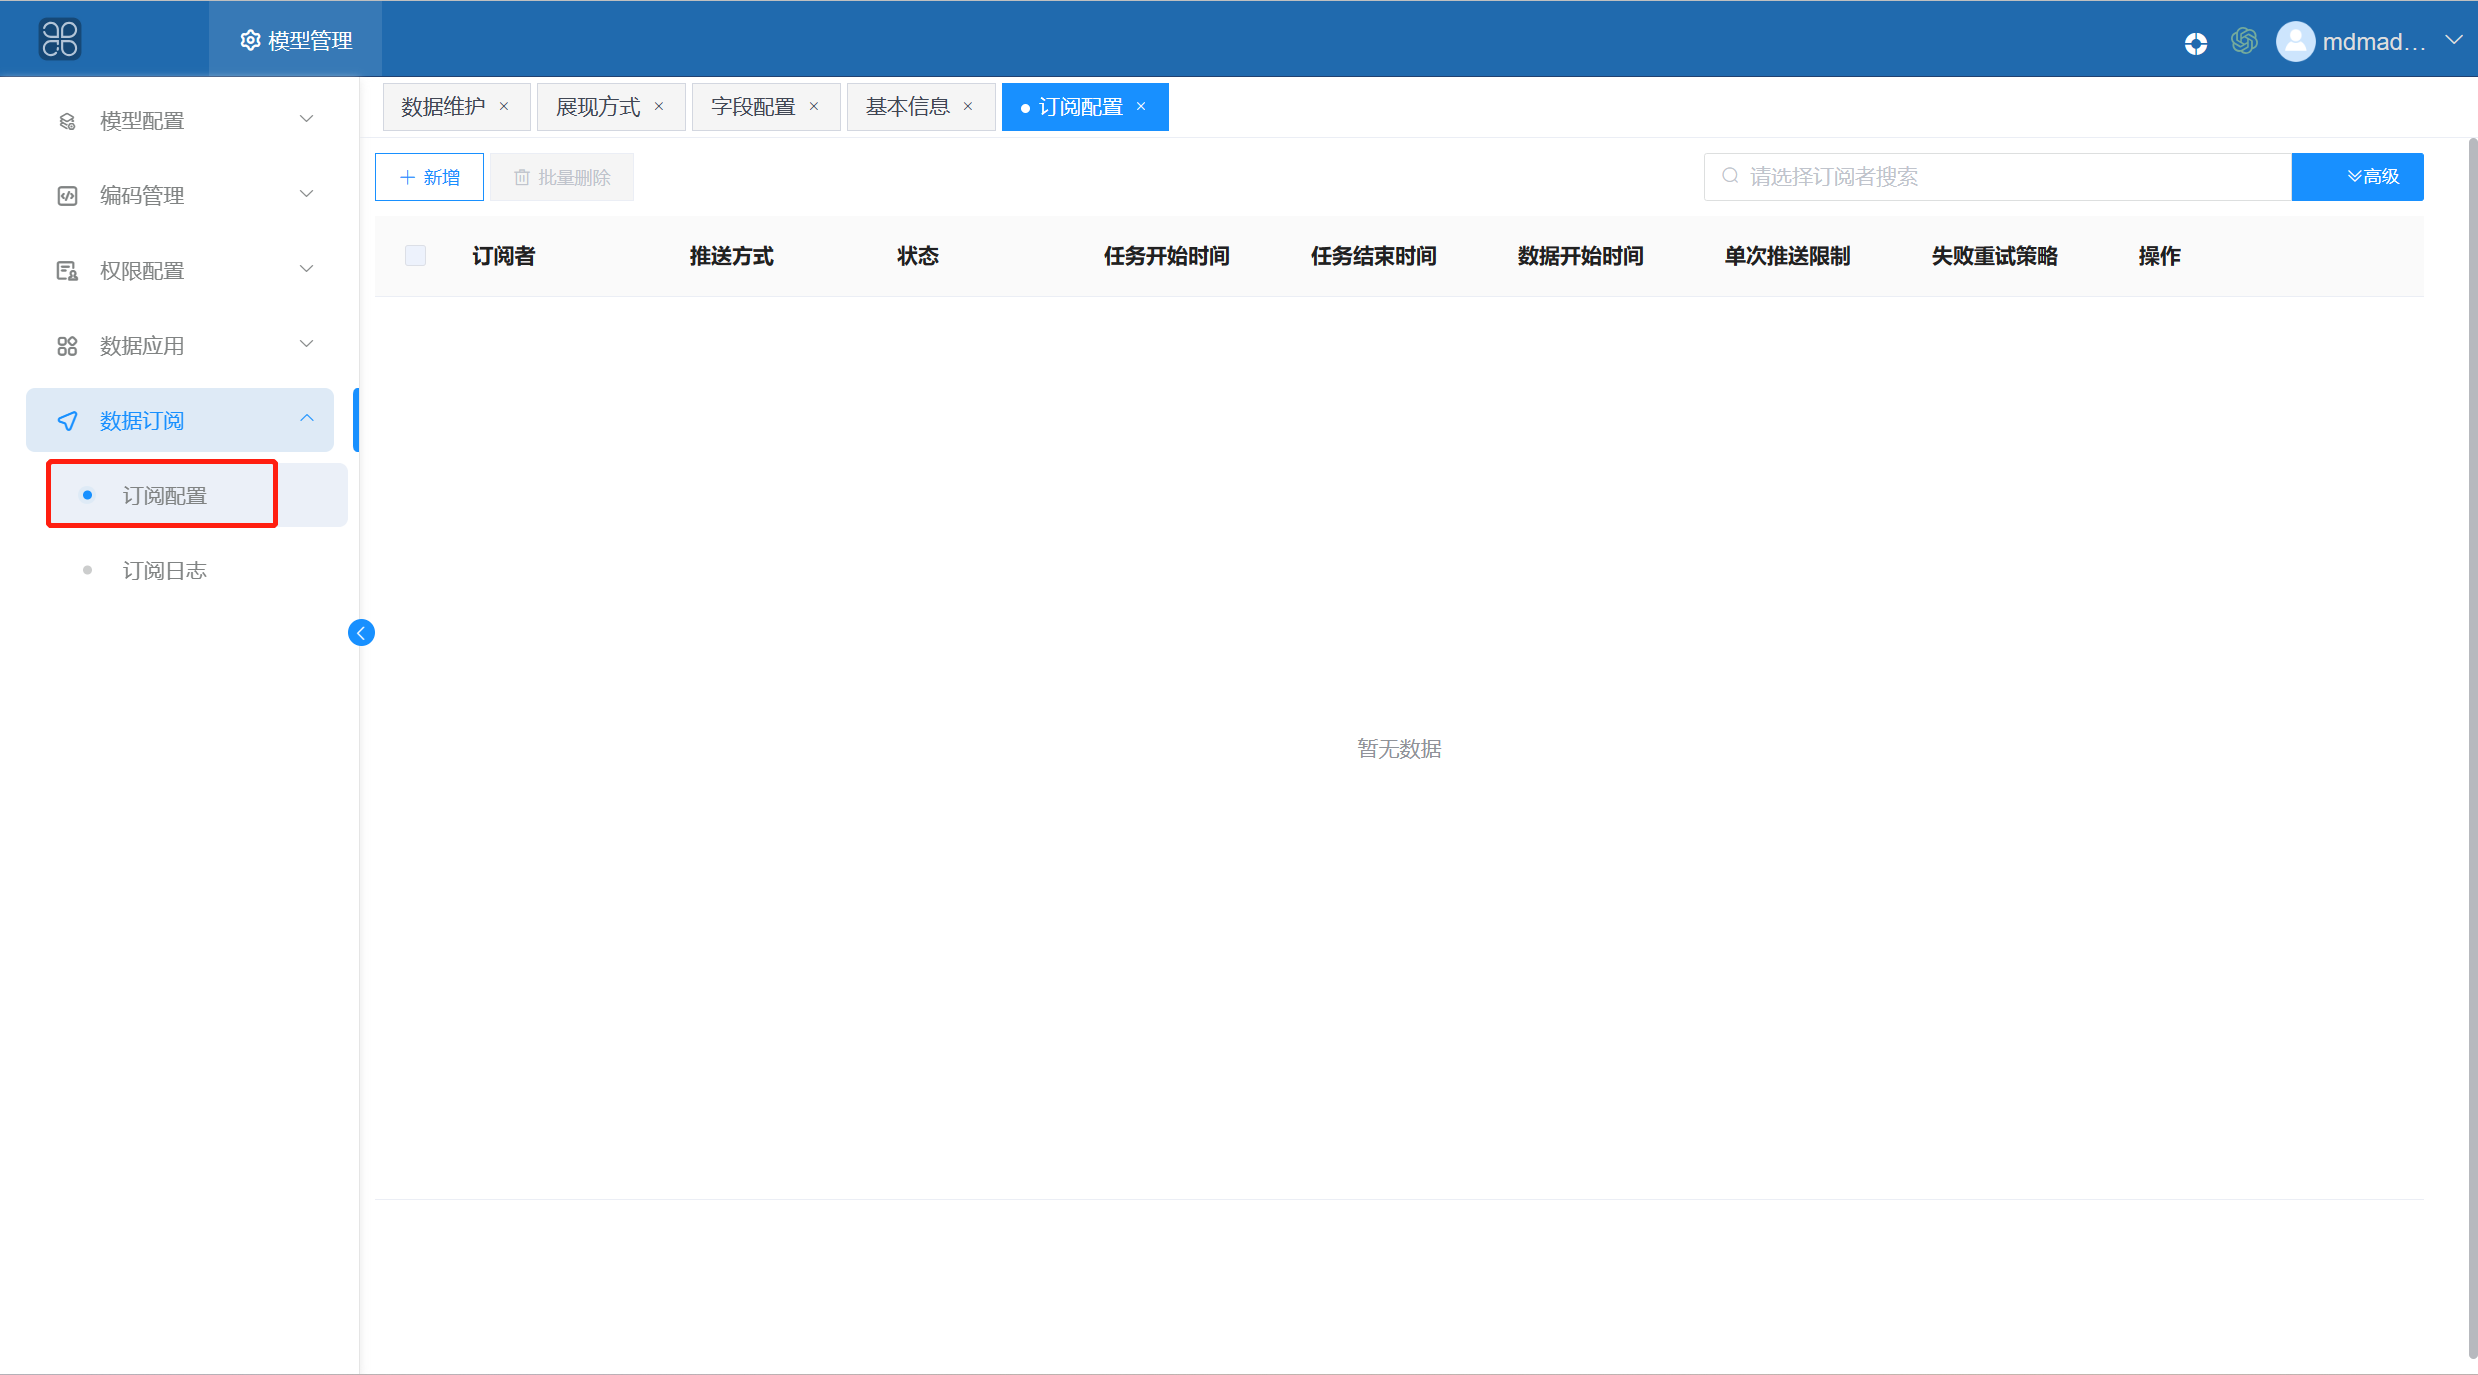Collapse sidebar with blue arrow button
Image resolution: width=2478 pixels, height=1375 pixels.
[x=361, y=633]
